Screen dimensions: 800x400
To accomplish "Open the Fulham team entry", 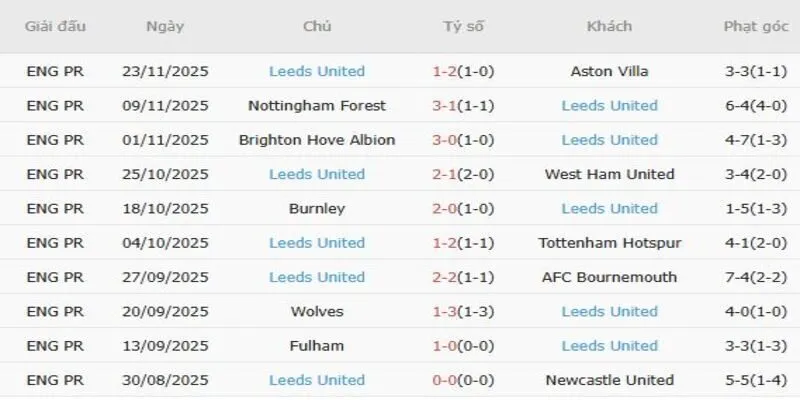I will click(317, 346).
